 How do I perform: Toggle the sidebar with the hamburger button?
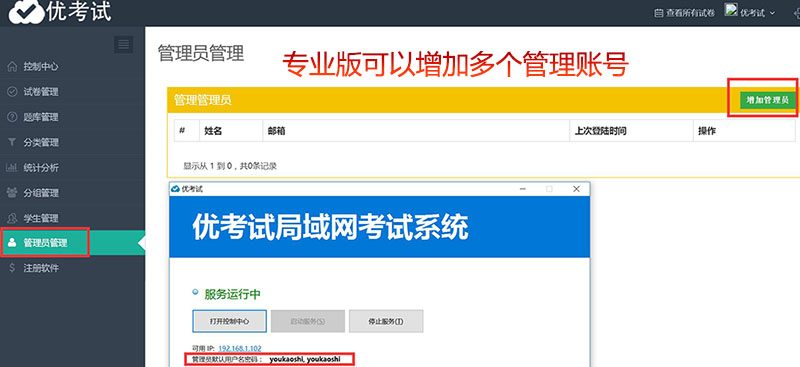tap(123, 45)
